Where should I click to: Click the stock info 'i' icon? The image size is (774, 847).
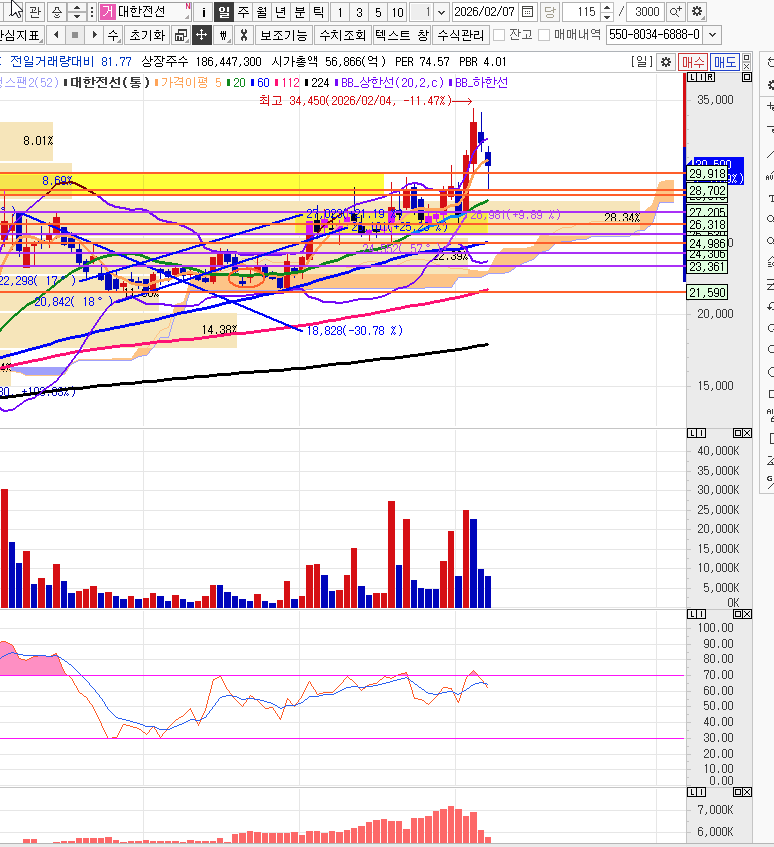point(204,12)
